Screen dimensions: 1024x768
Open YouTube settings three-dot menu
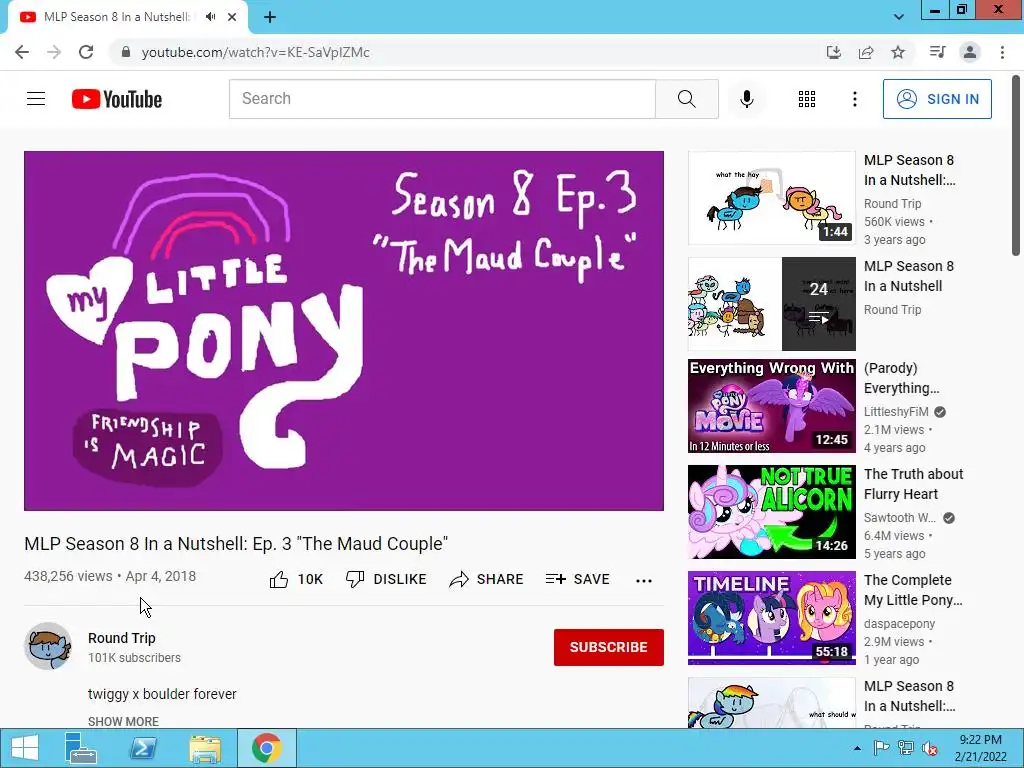854,99
